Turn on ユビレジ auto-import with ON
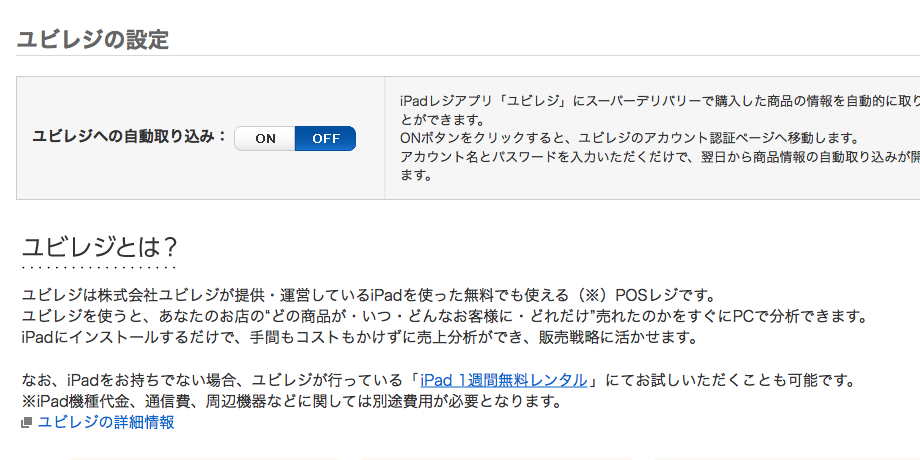The width and height of the screenshot is (920, 460). tap(265, 138)
